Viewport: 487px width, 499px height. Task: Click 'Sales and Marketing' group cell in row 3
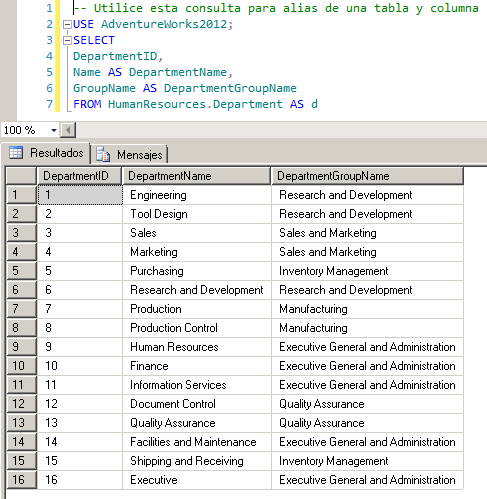click(368, 233)
